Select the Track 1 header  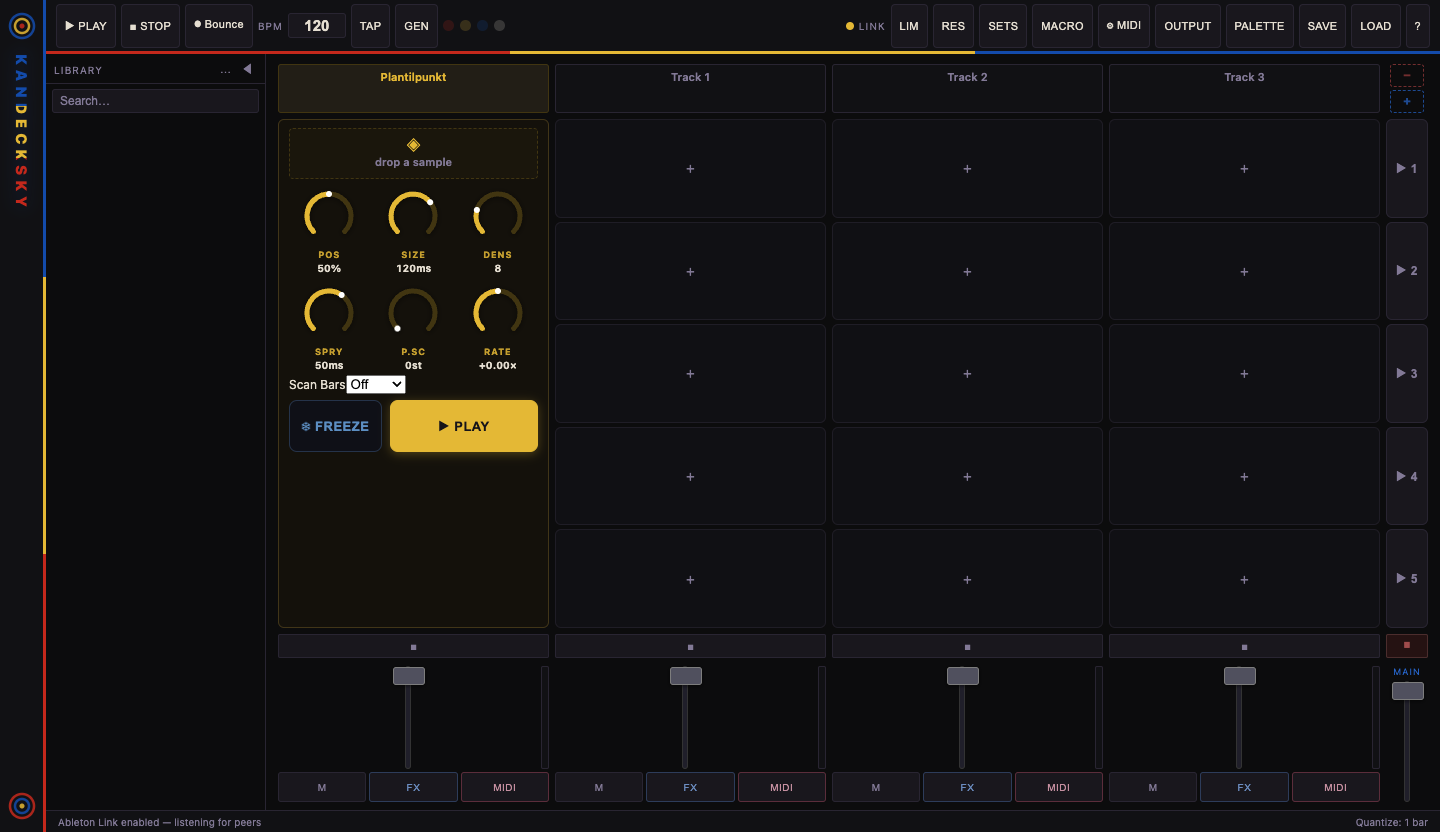click(690, 88)
